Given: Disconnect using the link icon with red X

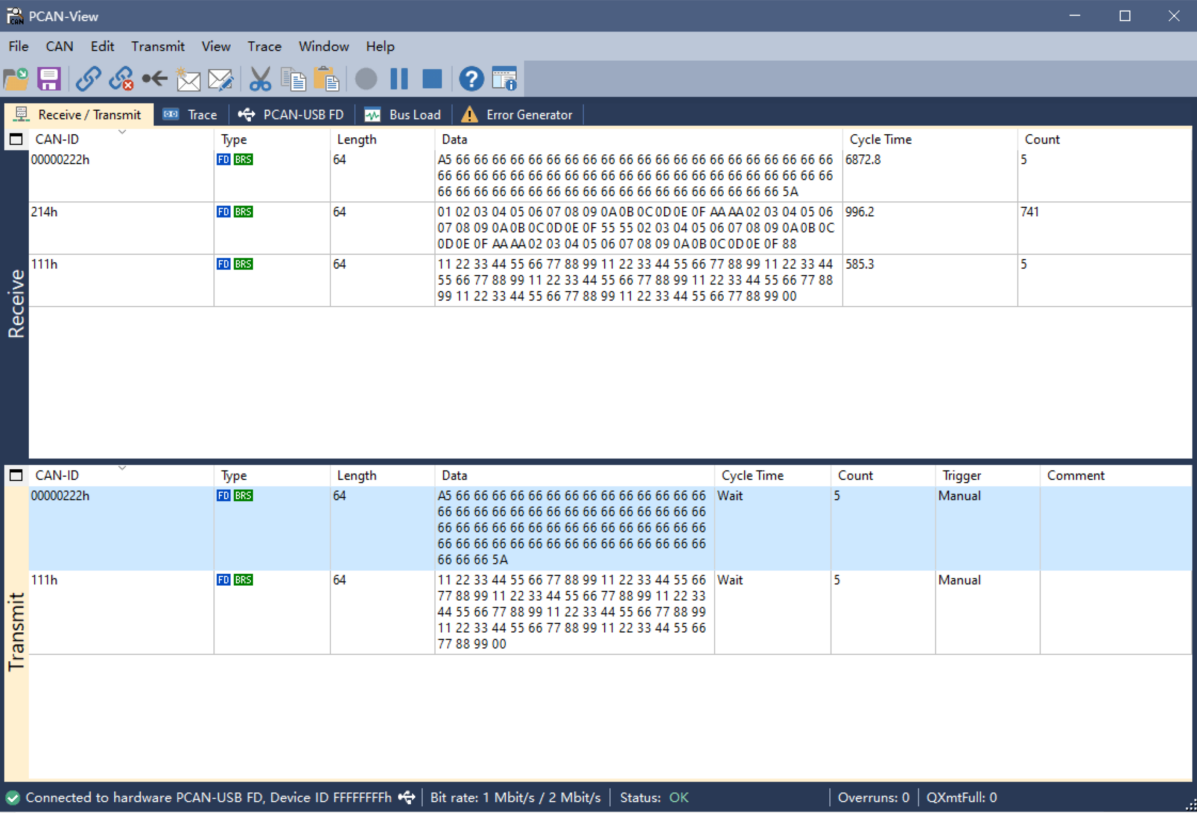Looking at the screenshot, I should tap(121, 79).
